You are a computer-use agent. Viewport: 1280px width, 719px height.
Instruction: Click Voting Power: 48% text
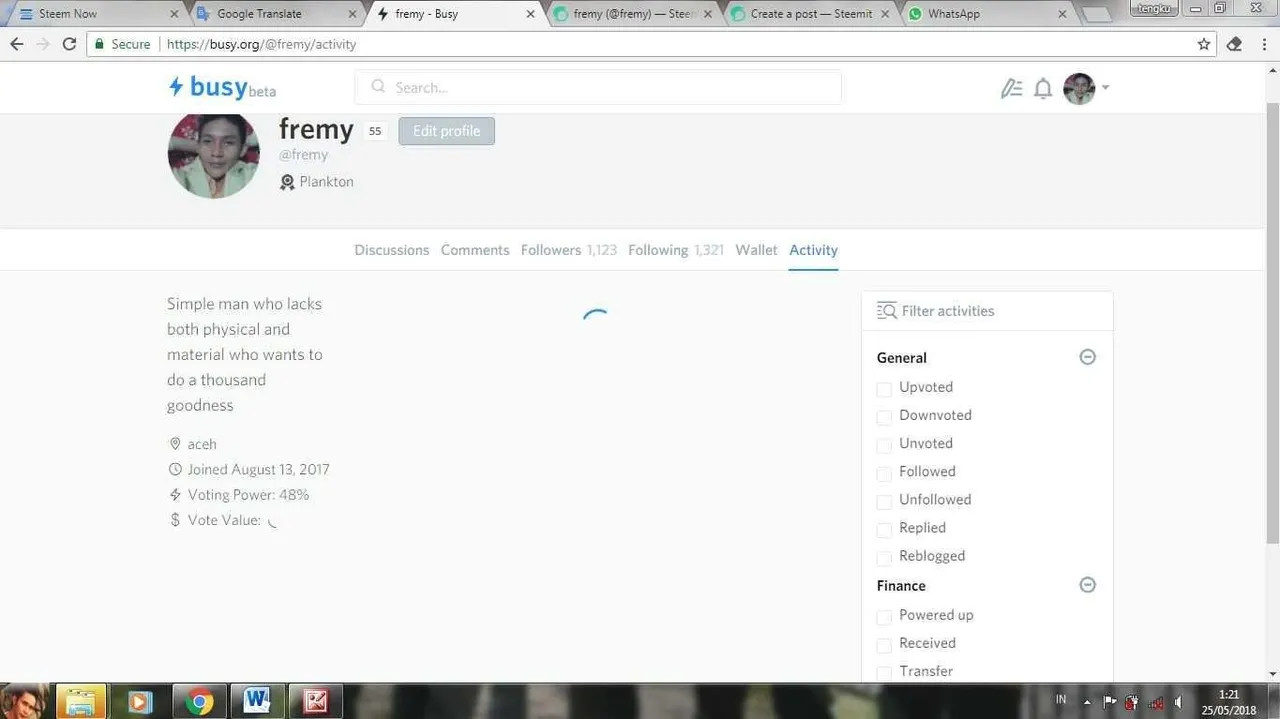248,495
